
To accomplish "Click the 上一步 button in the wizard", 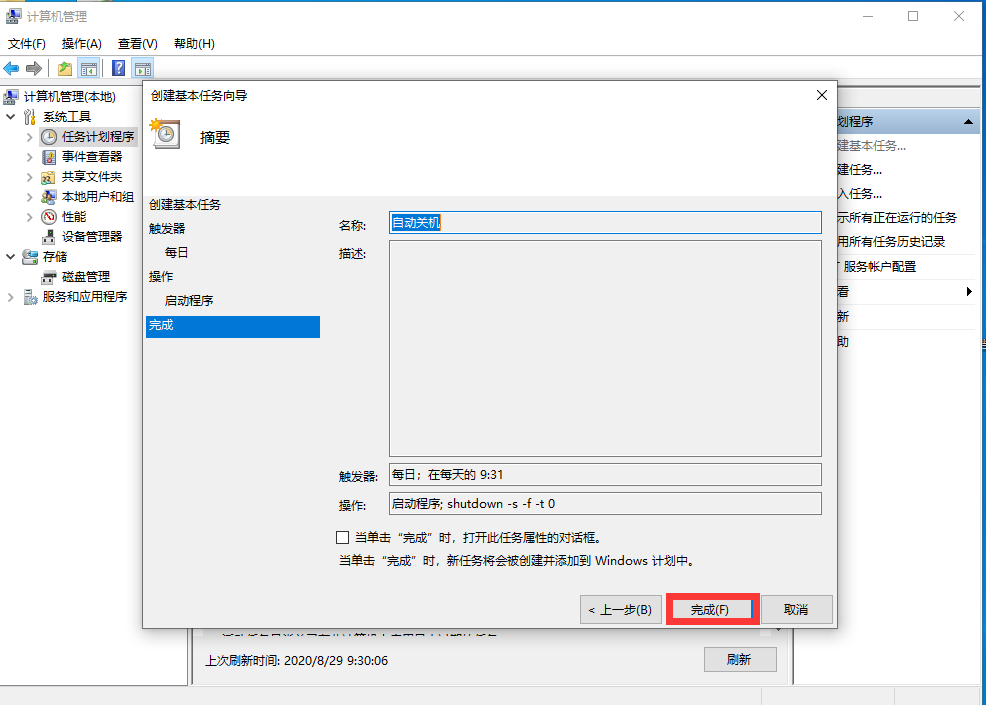I will point(620,608).
